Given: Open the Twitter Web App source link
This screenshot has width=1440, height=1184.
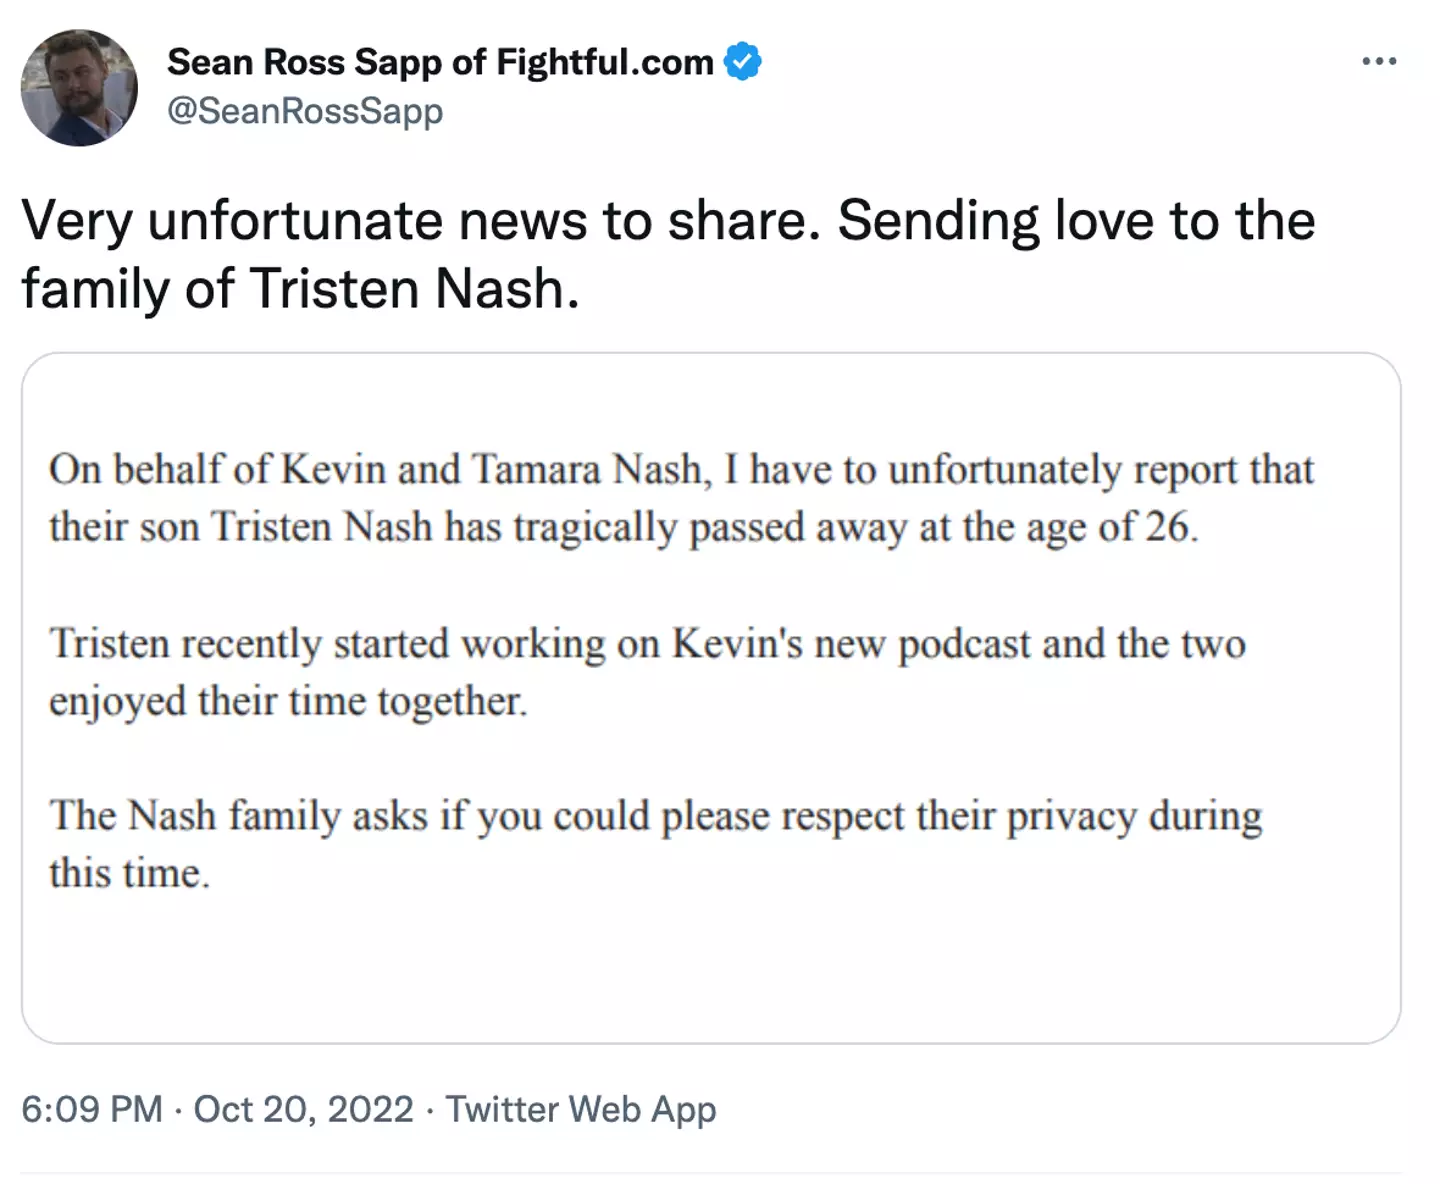Looking at the screenshot, I should click(581, 1109).
